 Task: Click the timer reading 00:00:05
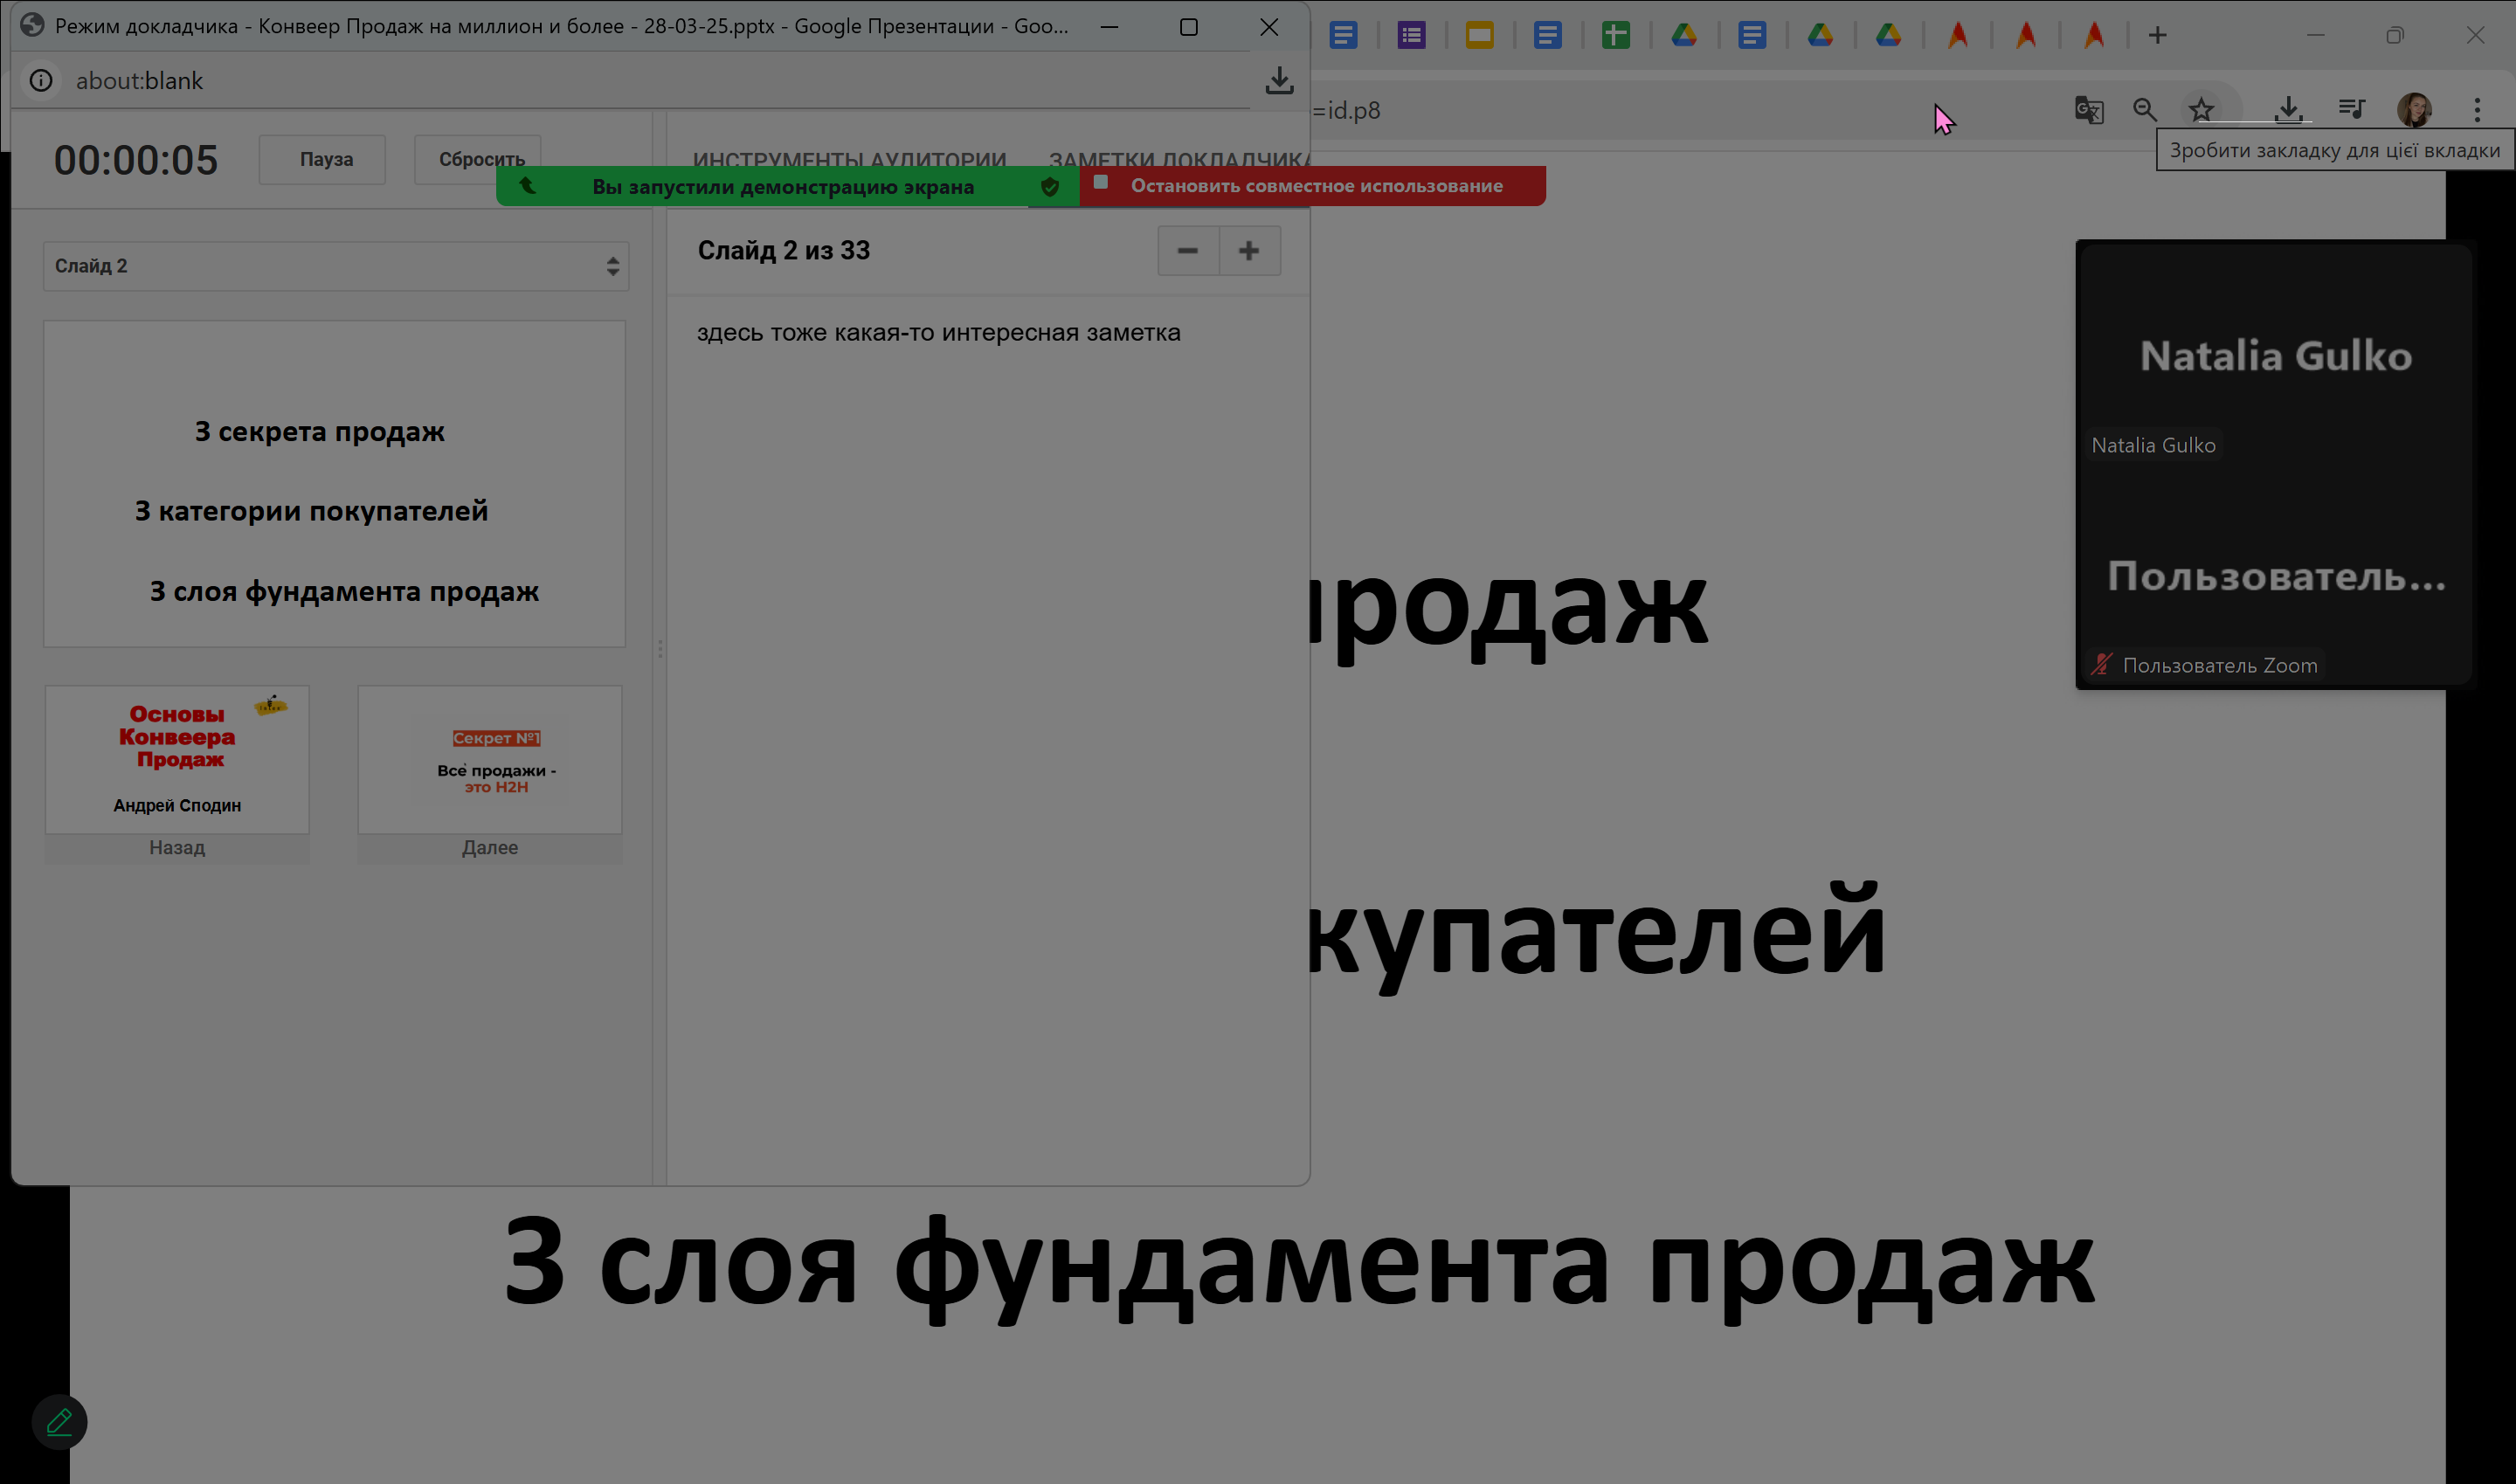click(136, 160)
